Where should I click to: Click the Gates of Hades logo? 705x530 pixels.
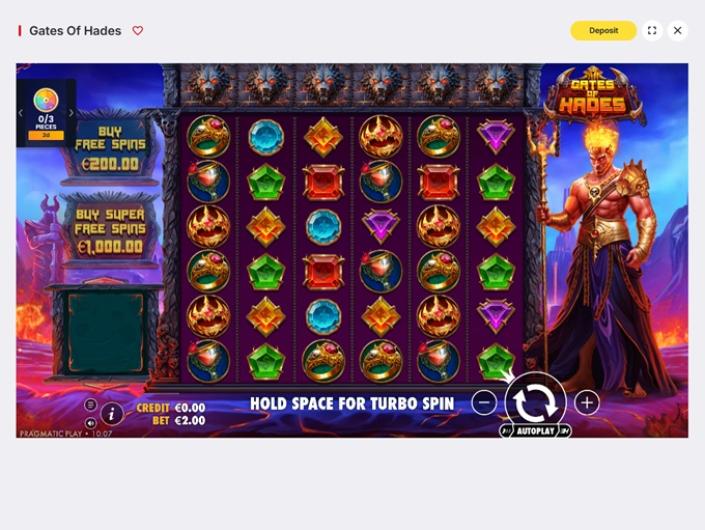pos(592,95)
